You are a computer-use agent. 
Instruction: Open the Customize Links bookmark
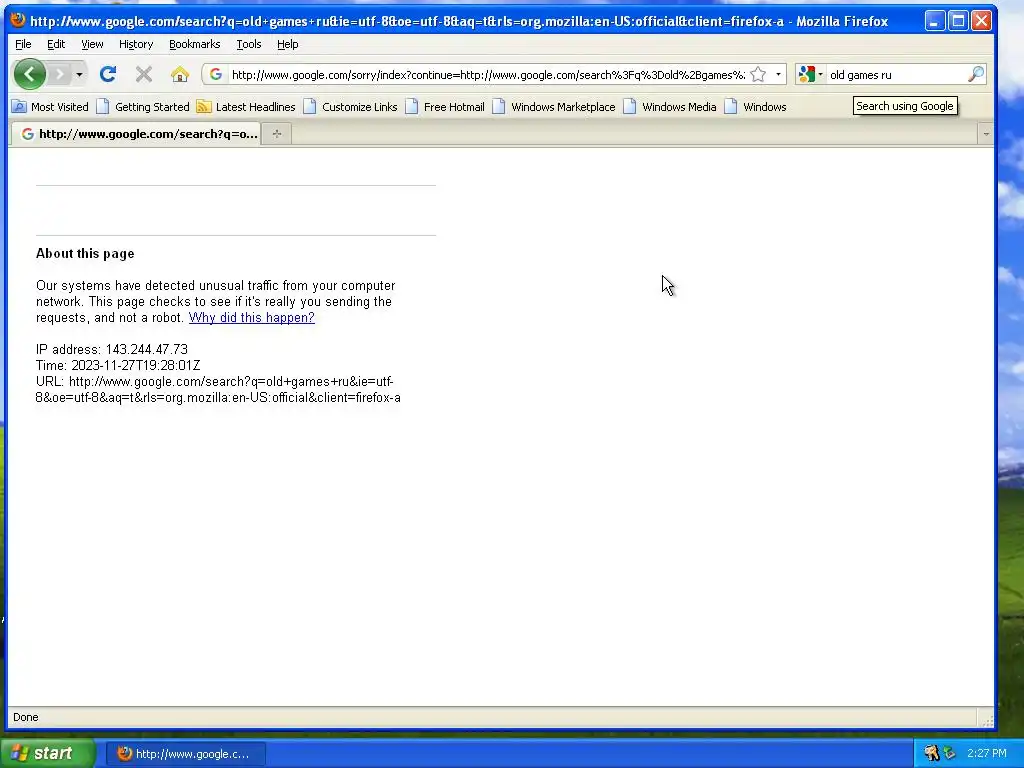(351, 106)
